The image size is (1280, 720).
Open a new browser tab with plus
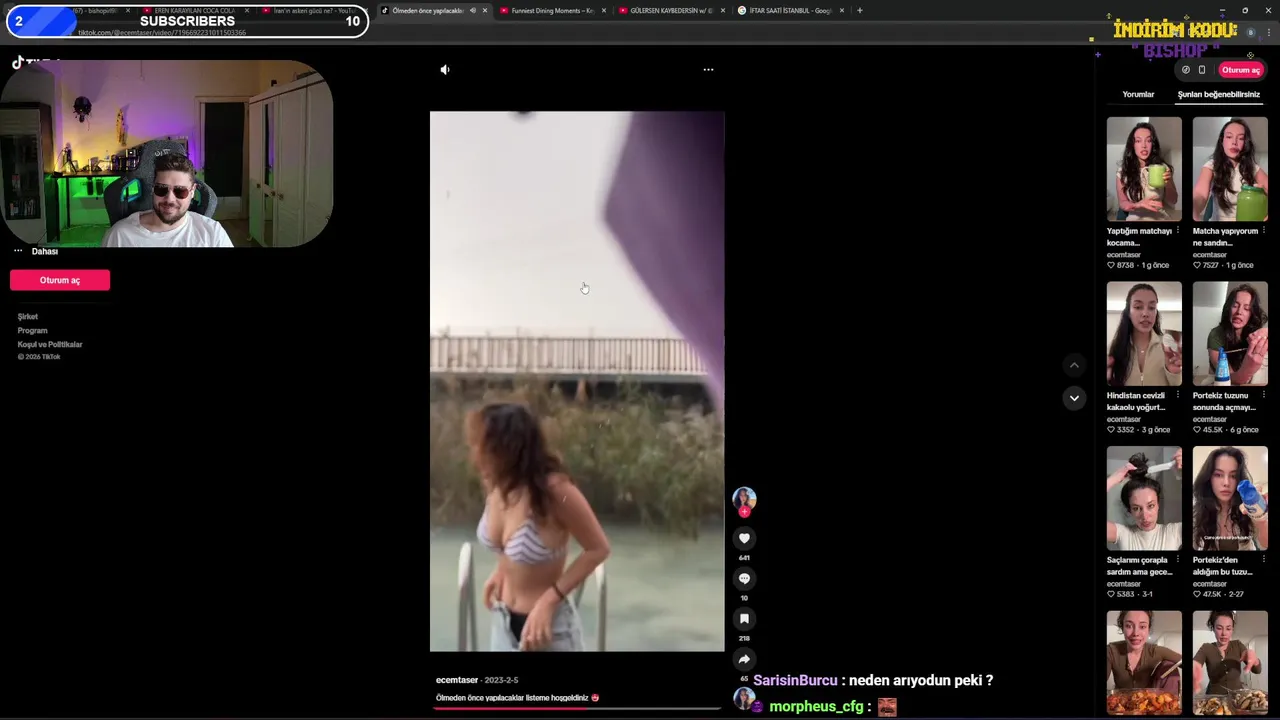coord(859,10)
